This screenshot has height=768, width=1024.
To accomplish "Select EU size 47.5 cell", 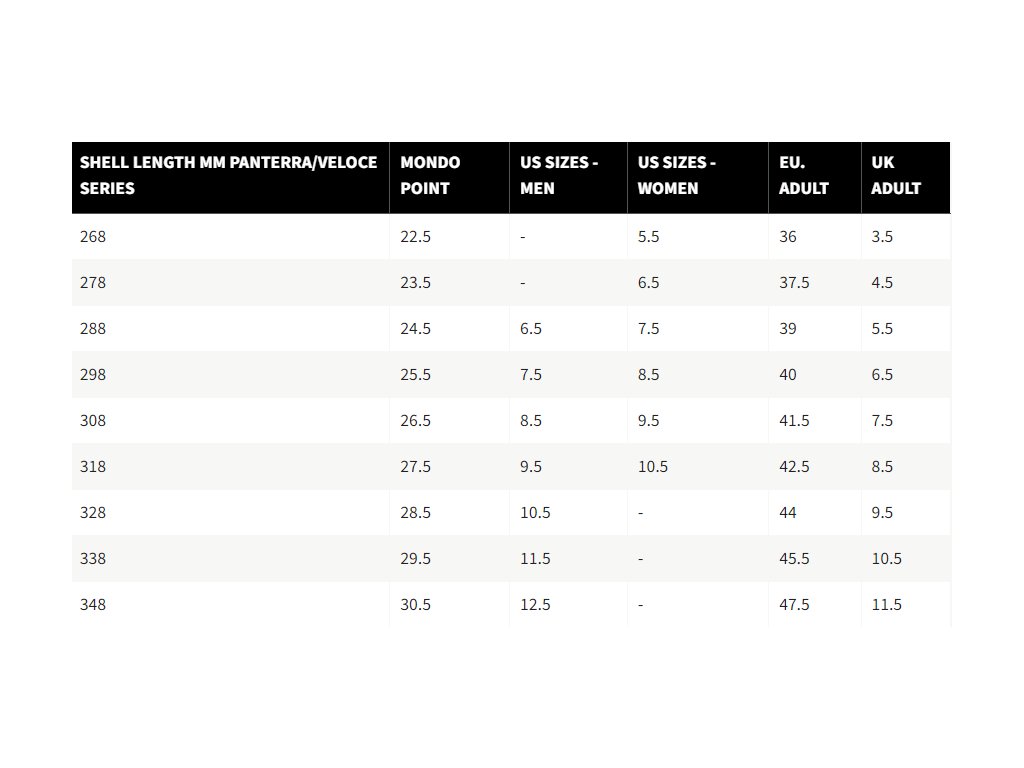I will click(x=794, y=605).
